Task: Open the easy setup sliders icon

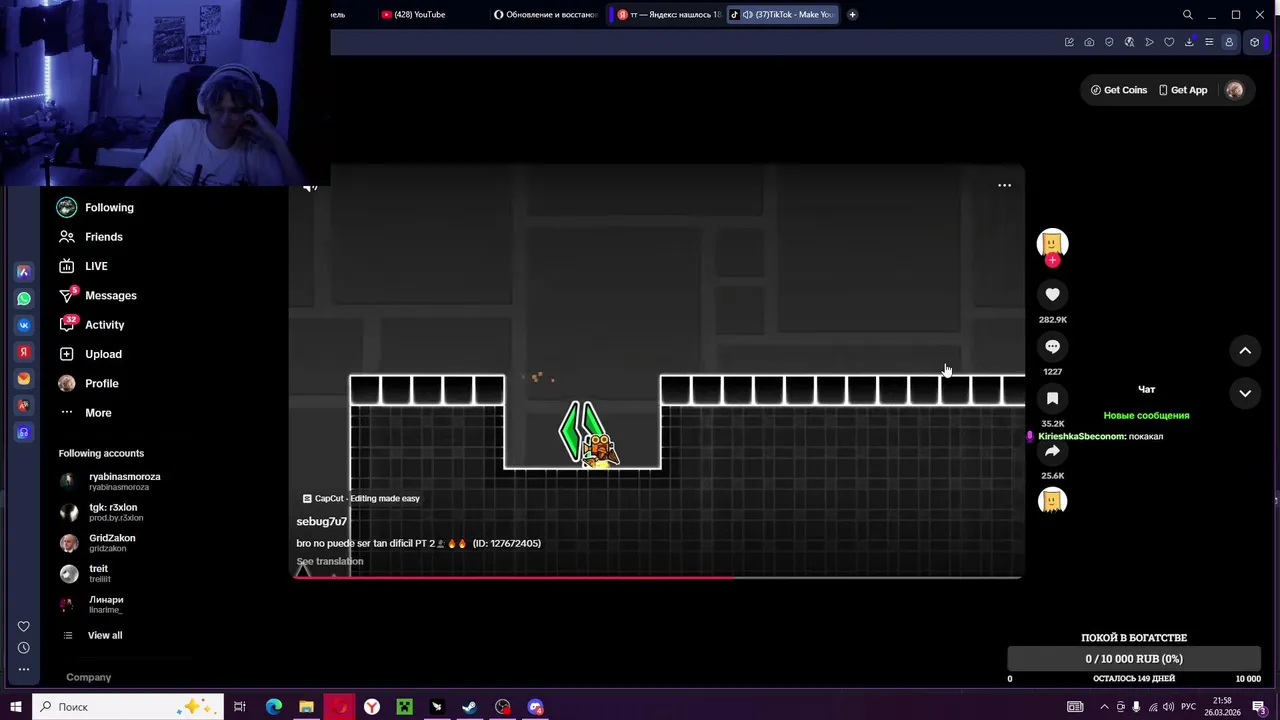Action: 1209,42
